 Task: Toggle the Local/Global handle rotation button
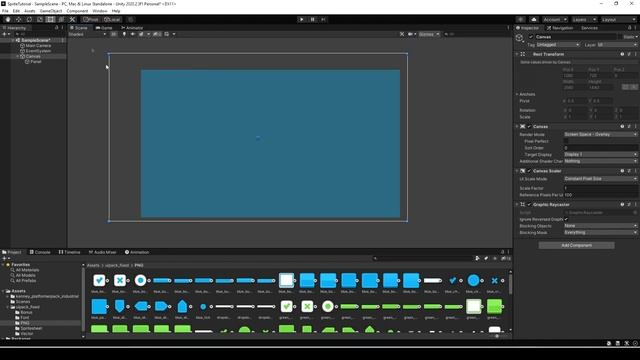coord(111,20)
